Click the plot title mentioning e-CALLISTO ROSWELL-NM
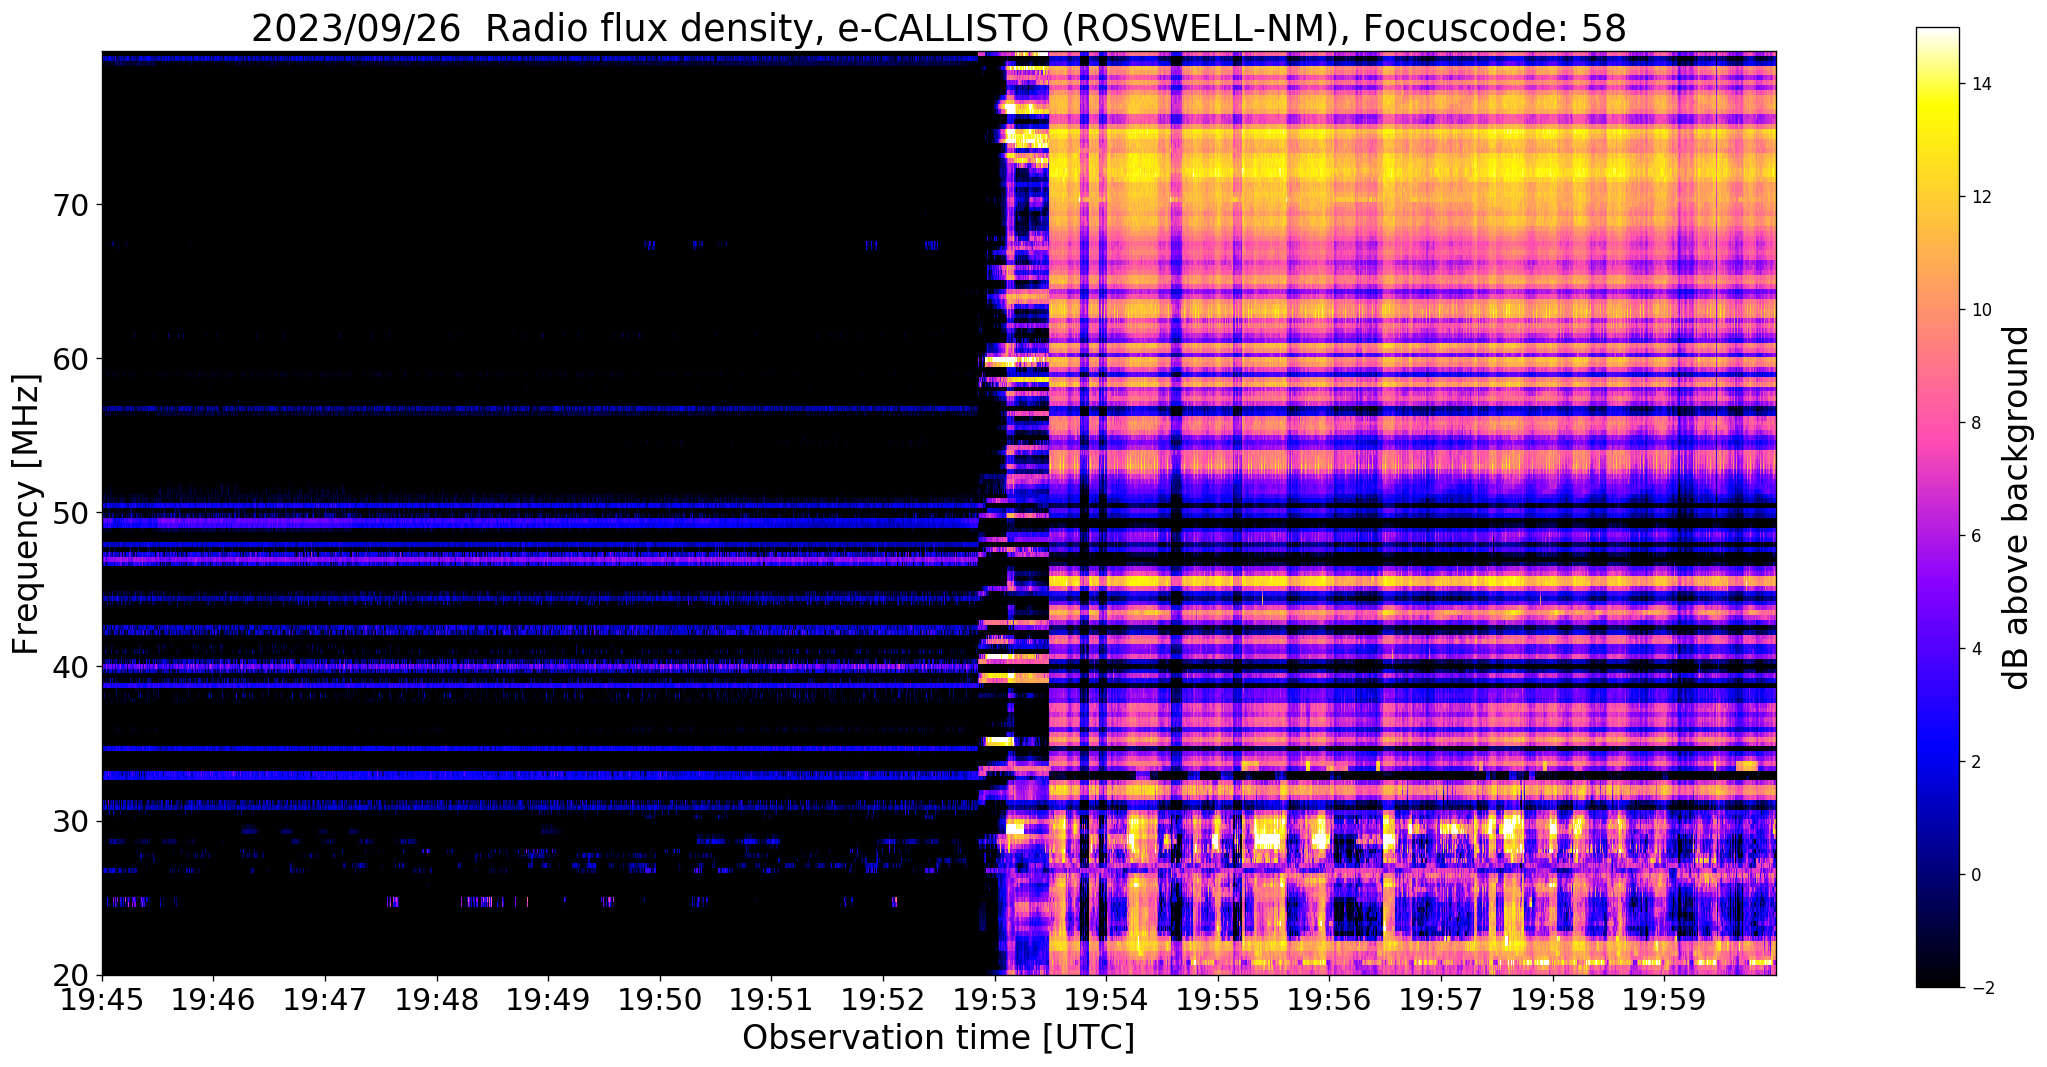 click(x=938, y=28)
